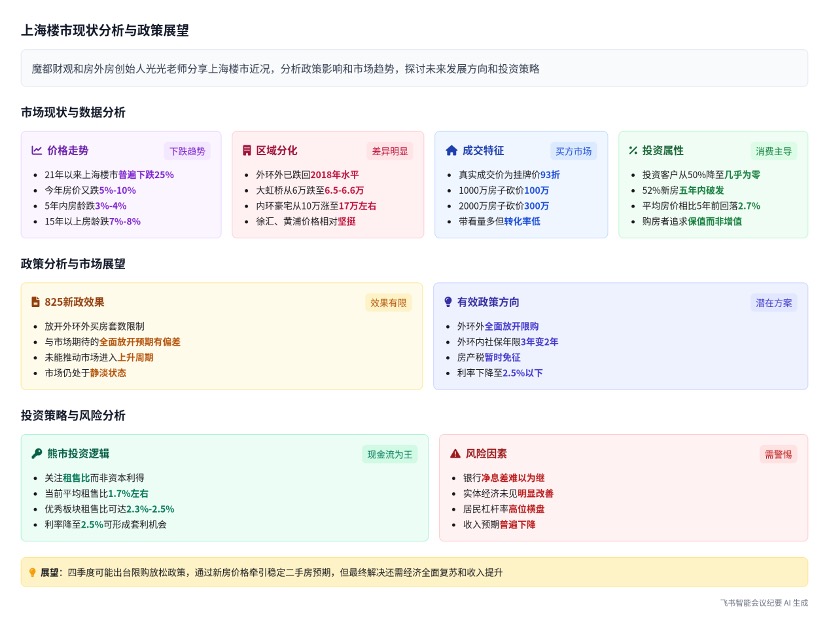Click the chart icon beside 价格走势
The height and width of the screenshot is (618, 830).
click(x=37, y=151)
